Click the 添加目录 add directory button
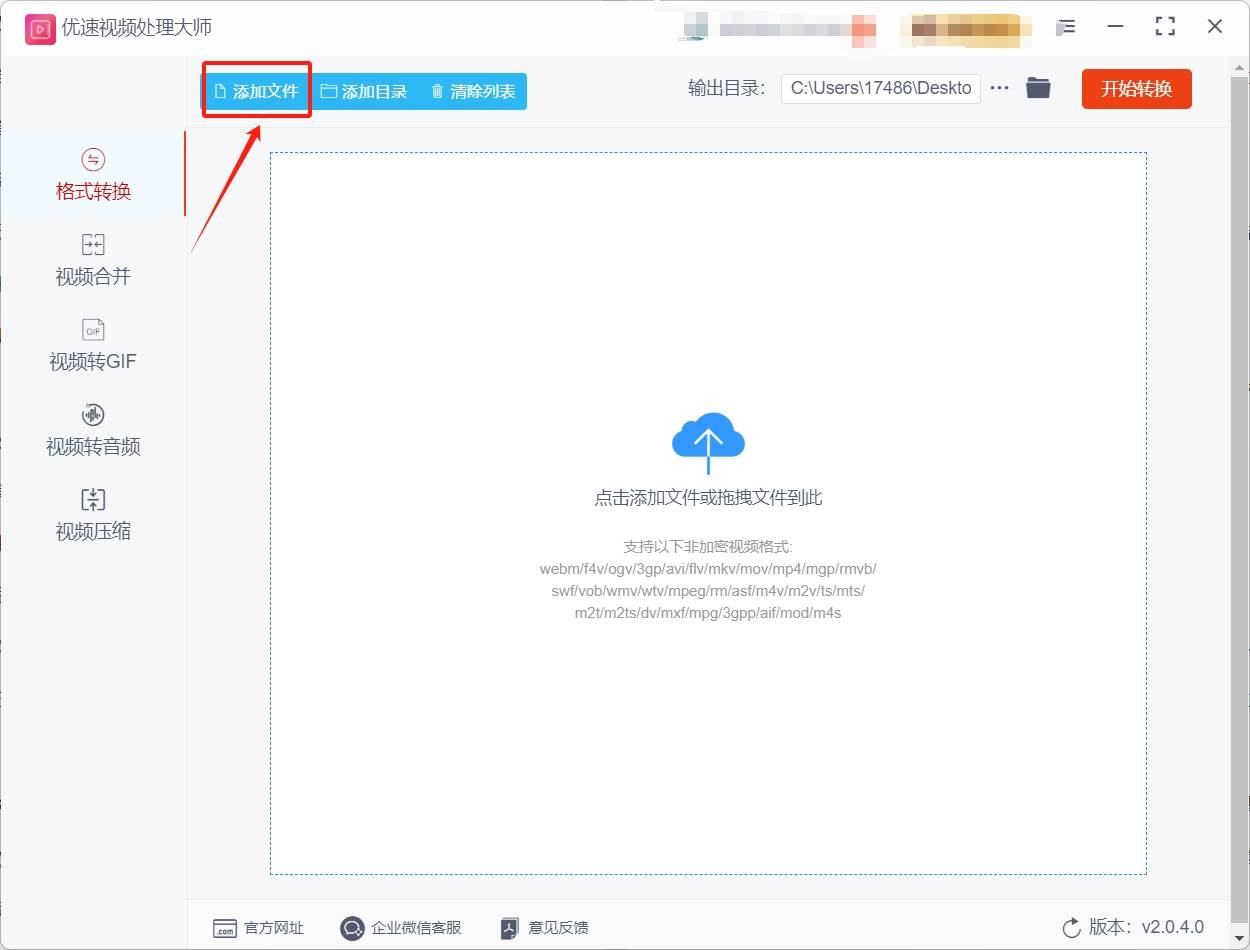 tap(366, 90)
